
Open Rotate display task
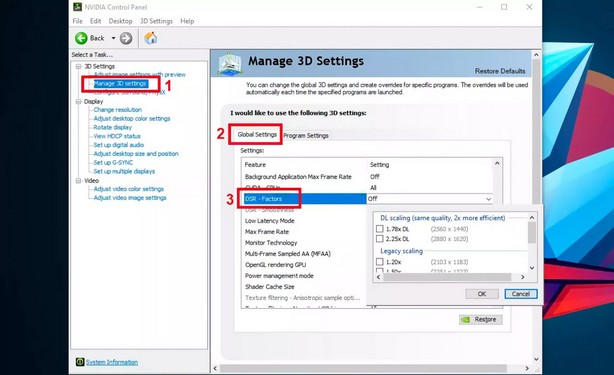pos(112,127)
